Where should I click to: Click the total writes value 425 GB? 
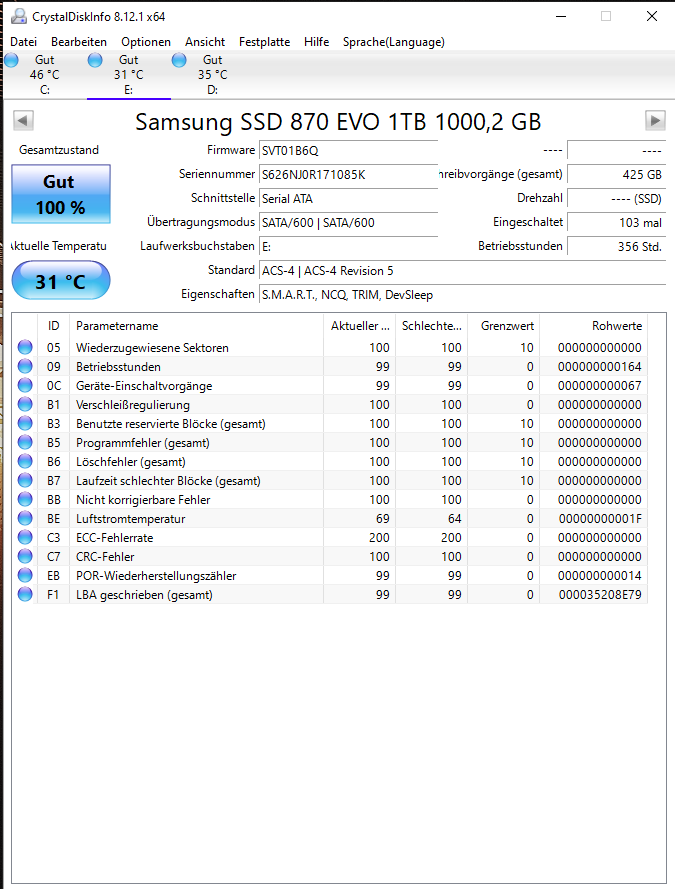coord(617,175)
